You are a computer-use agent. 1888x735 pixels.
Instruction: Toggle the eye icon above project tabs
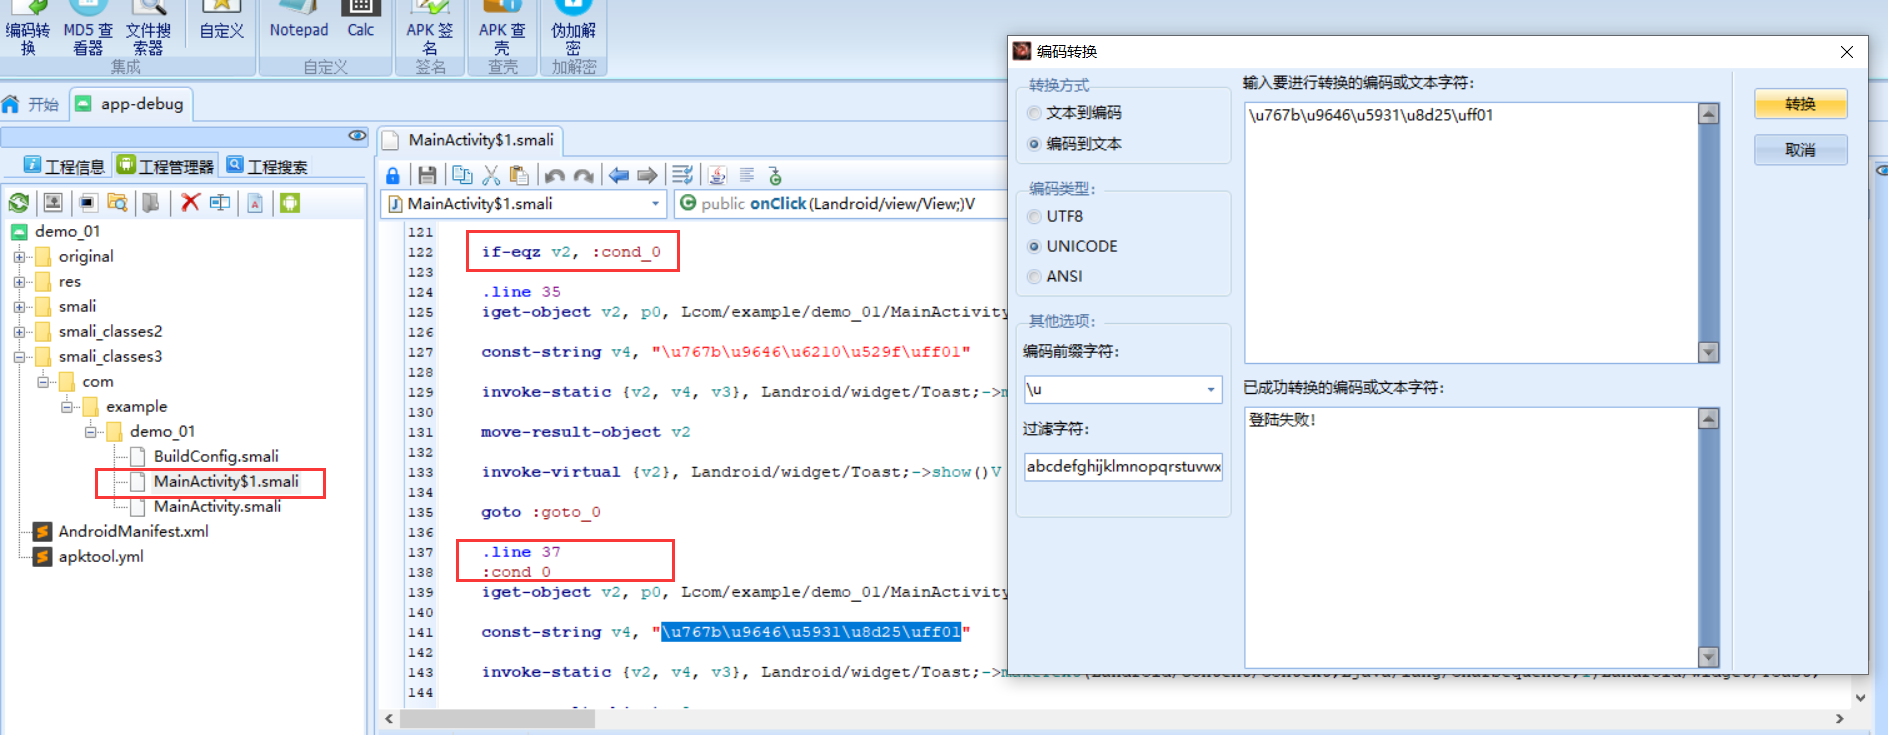tap(357, 136)
